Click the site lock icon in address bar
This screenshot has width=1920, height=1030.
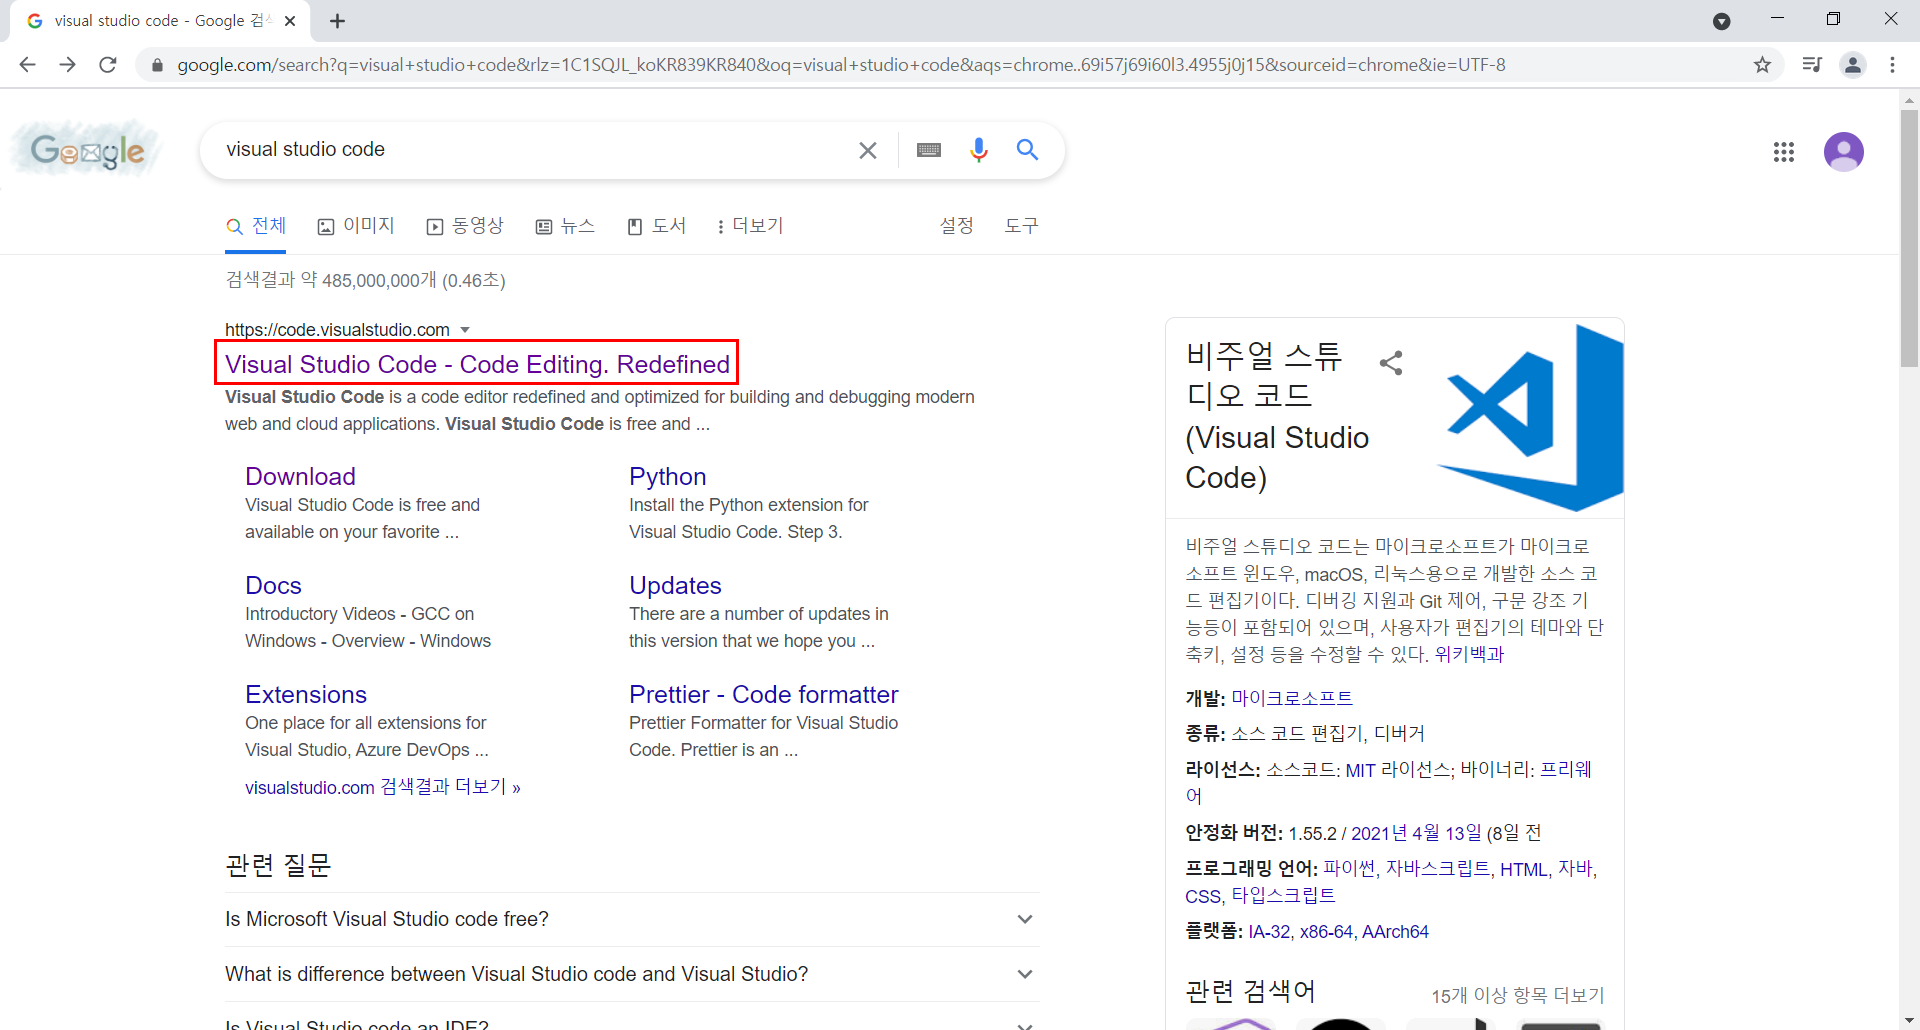(x=157, y=65)
